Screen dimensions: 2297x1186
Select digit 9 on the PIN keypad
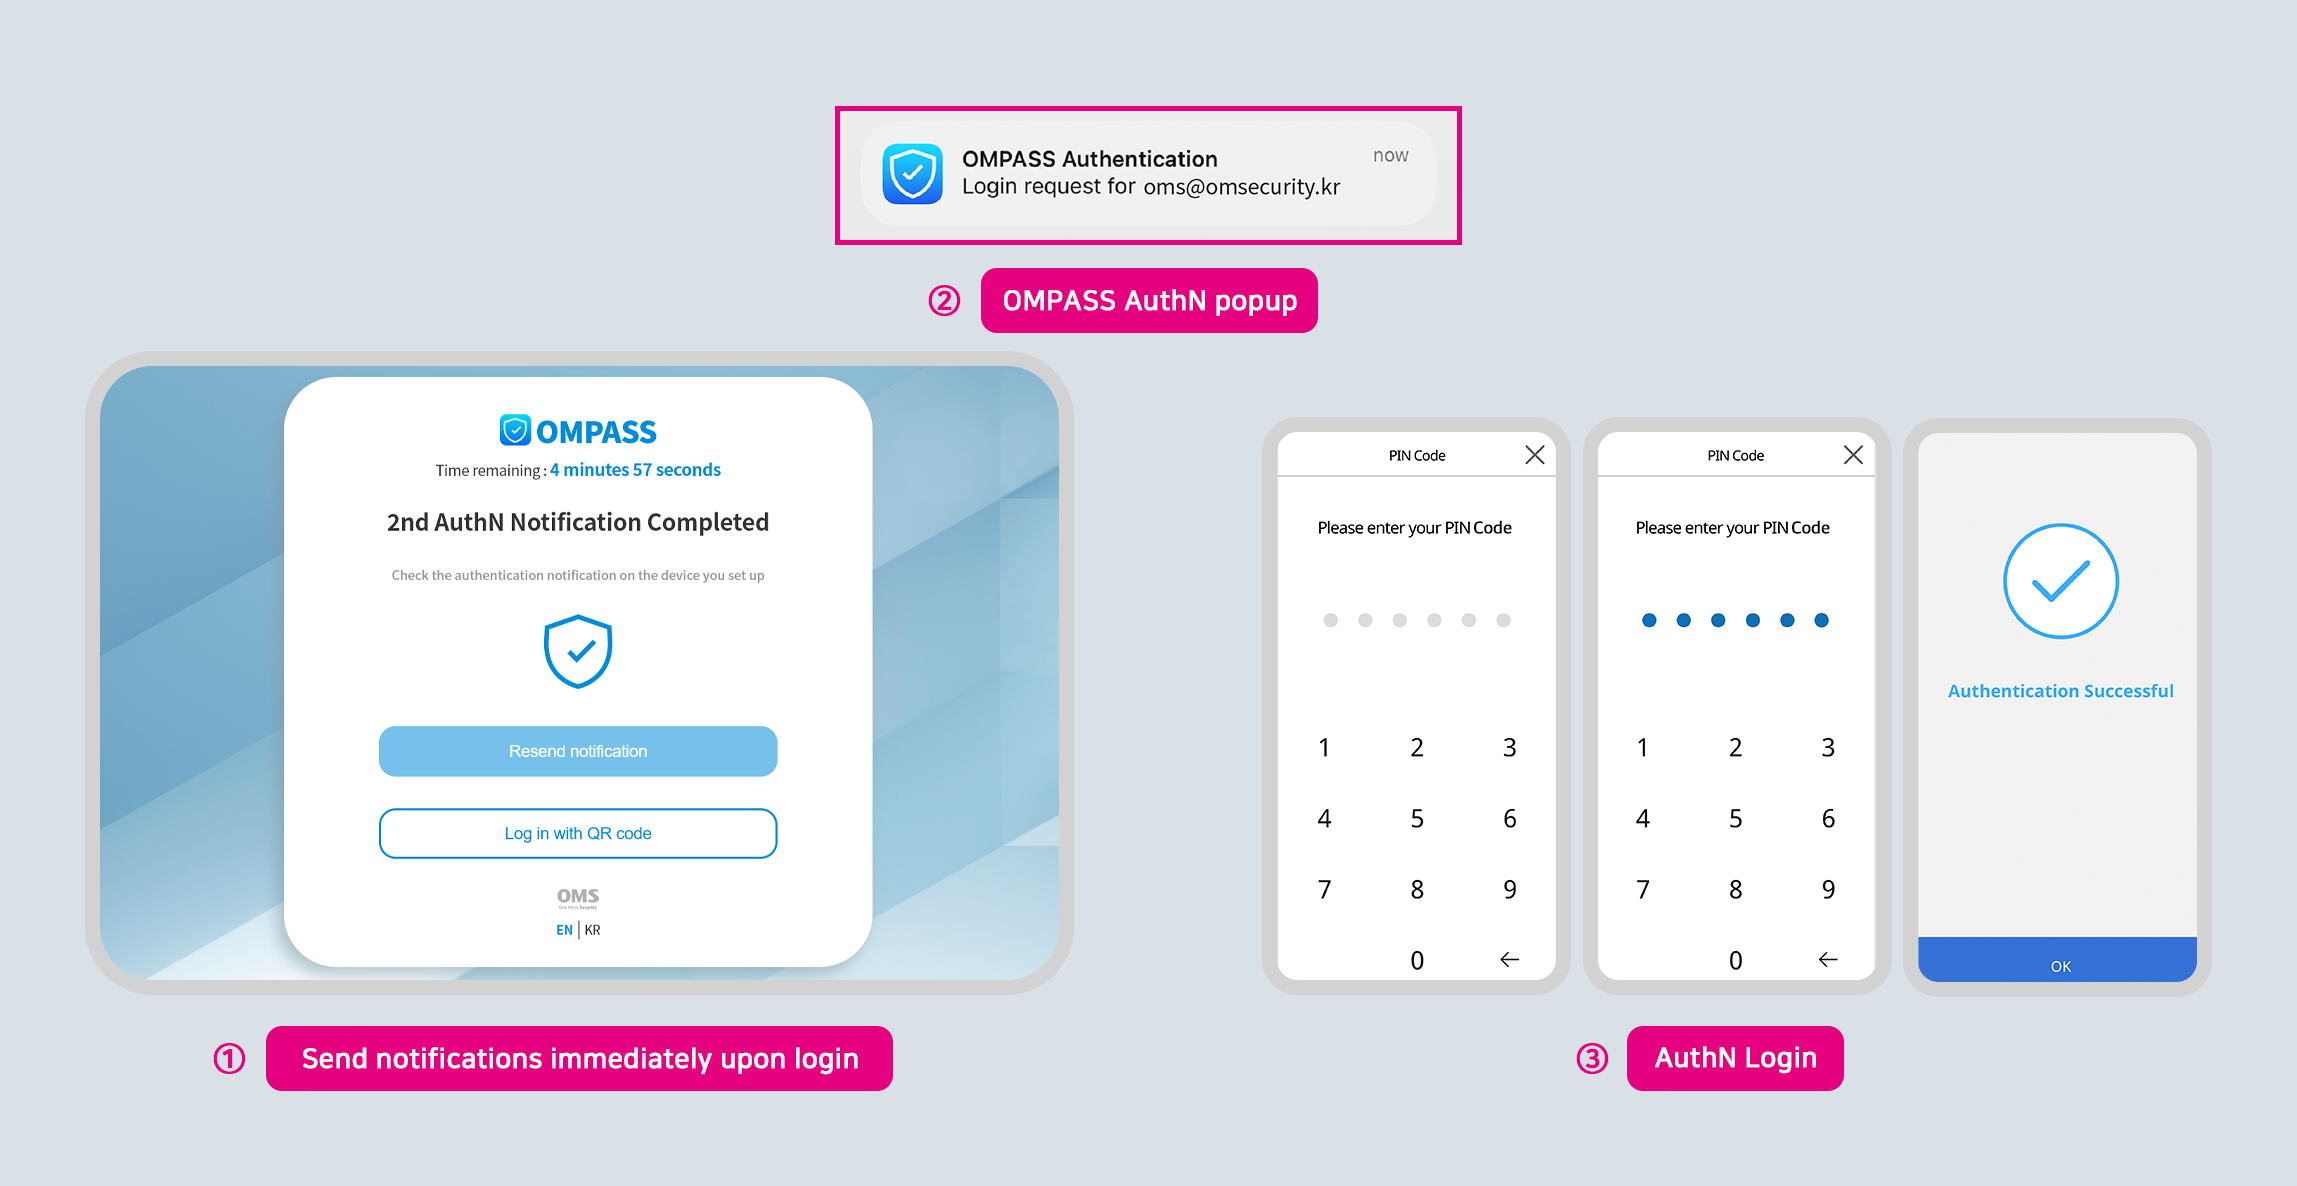pyautogui.click(x=1512, y=886)
